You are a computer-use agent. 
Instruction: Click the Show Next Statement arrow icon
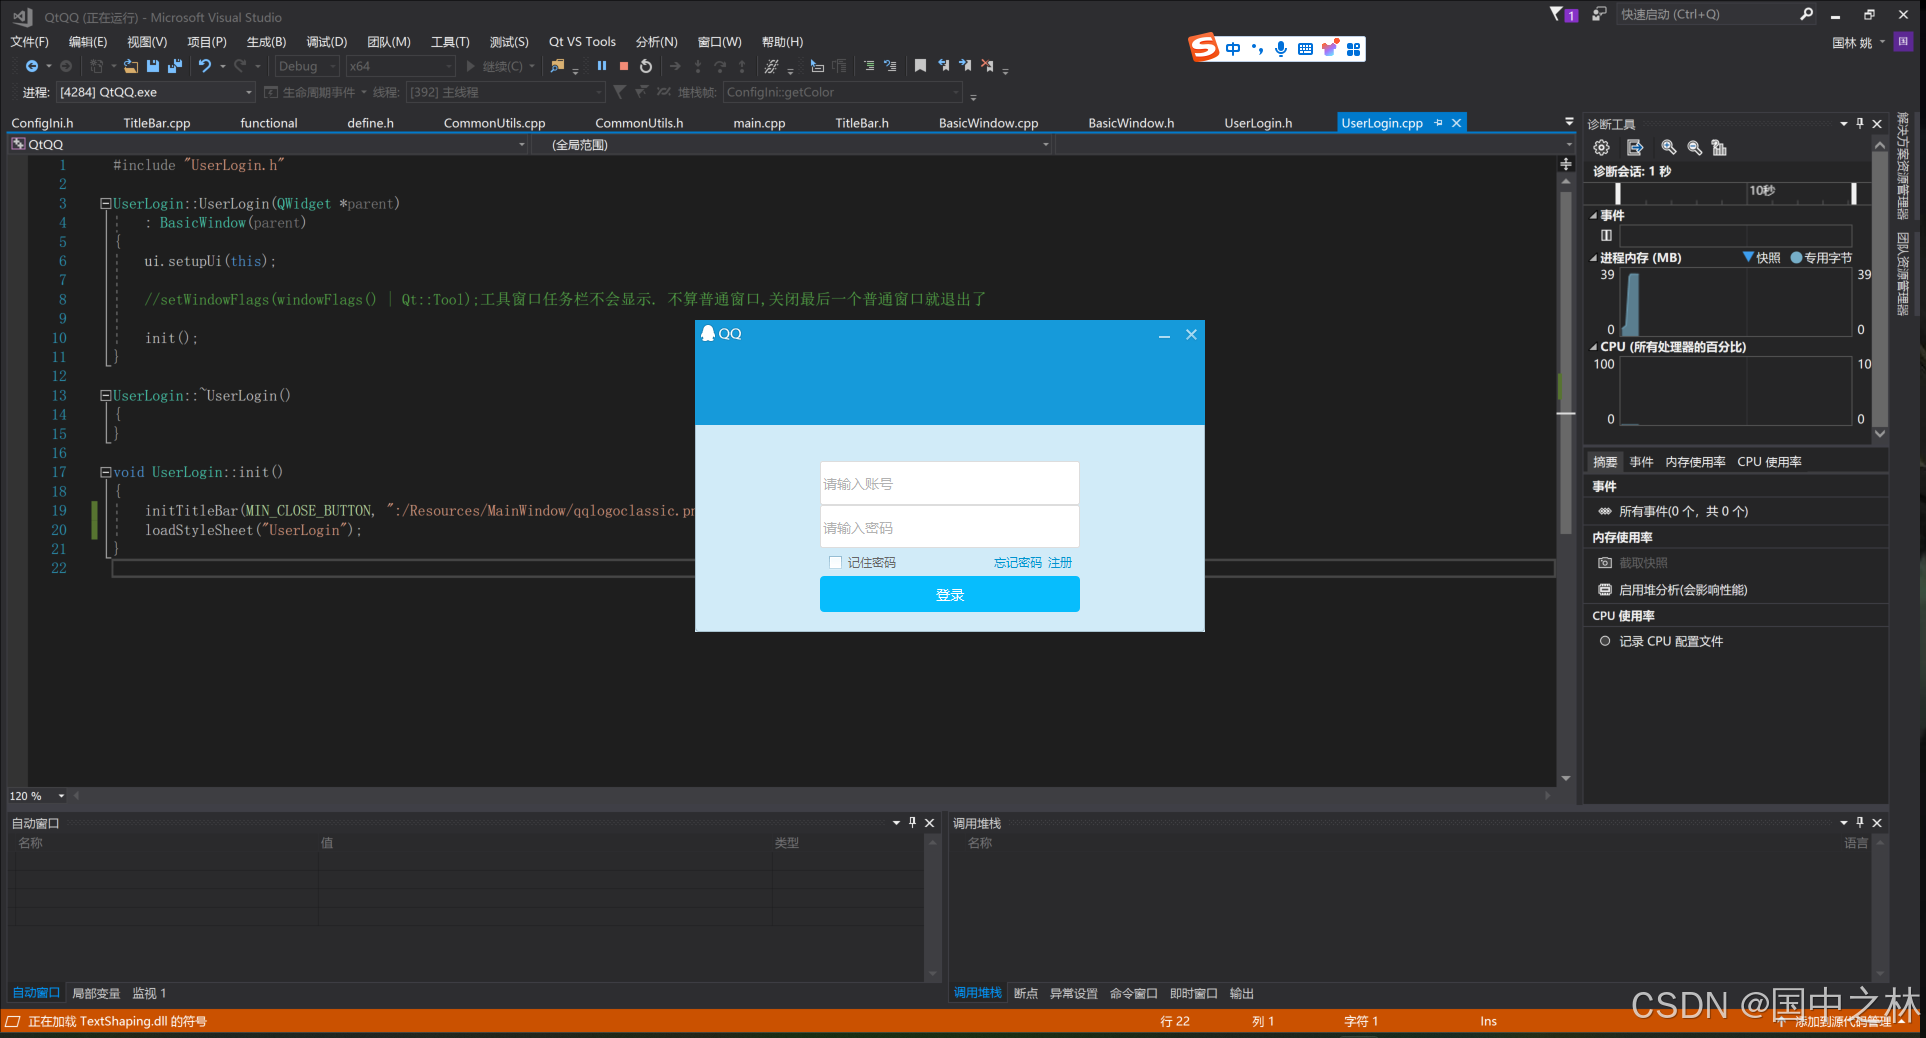click(675, 66)
